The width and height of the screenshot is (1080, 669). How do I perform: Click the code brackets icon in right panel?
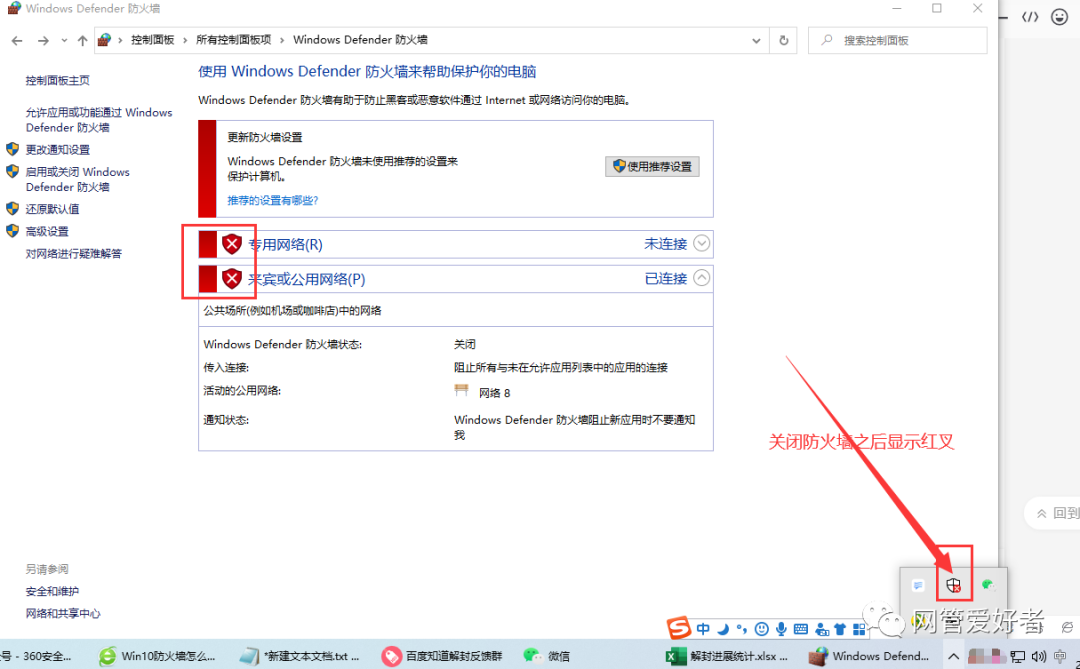click(x=1030, y=17)
